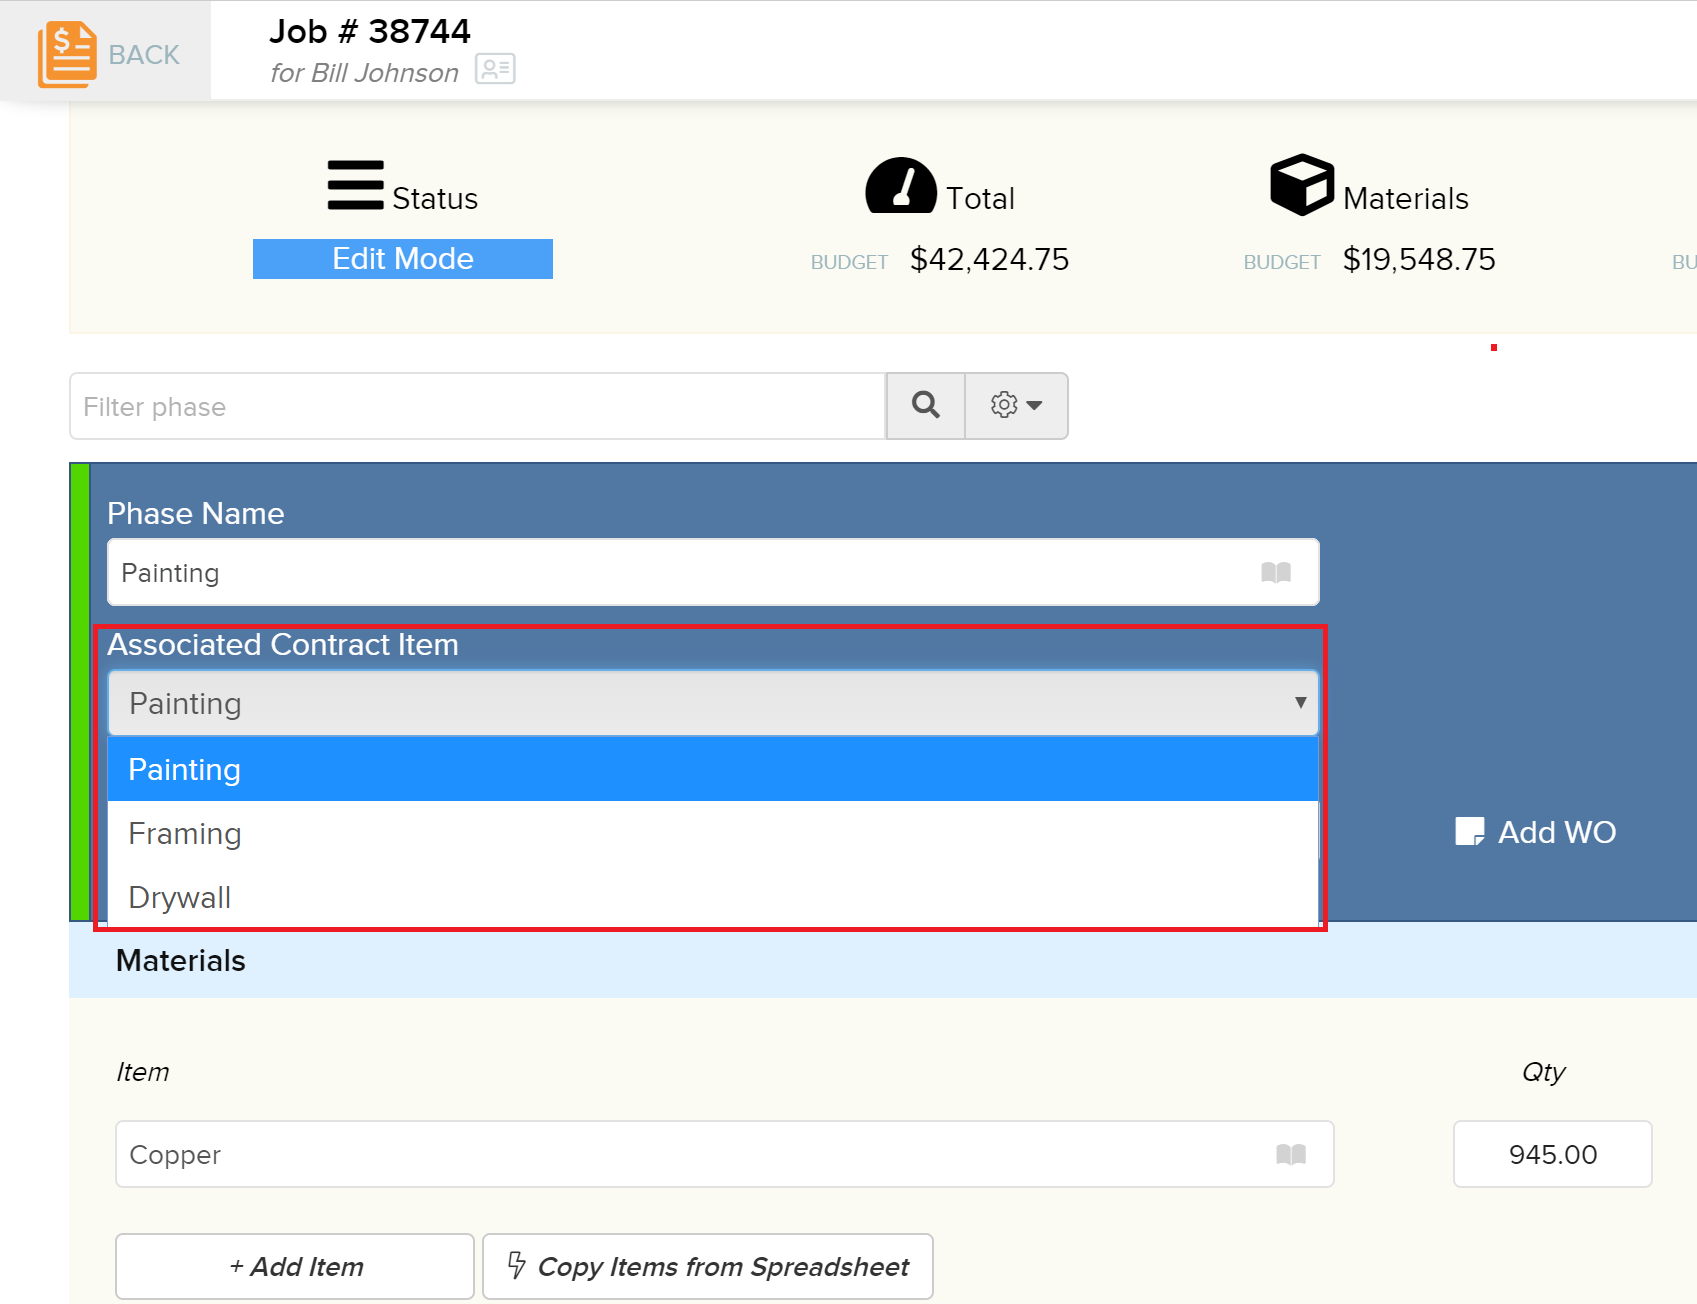Click the Qty column header

tap(1543, 1072)
